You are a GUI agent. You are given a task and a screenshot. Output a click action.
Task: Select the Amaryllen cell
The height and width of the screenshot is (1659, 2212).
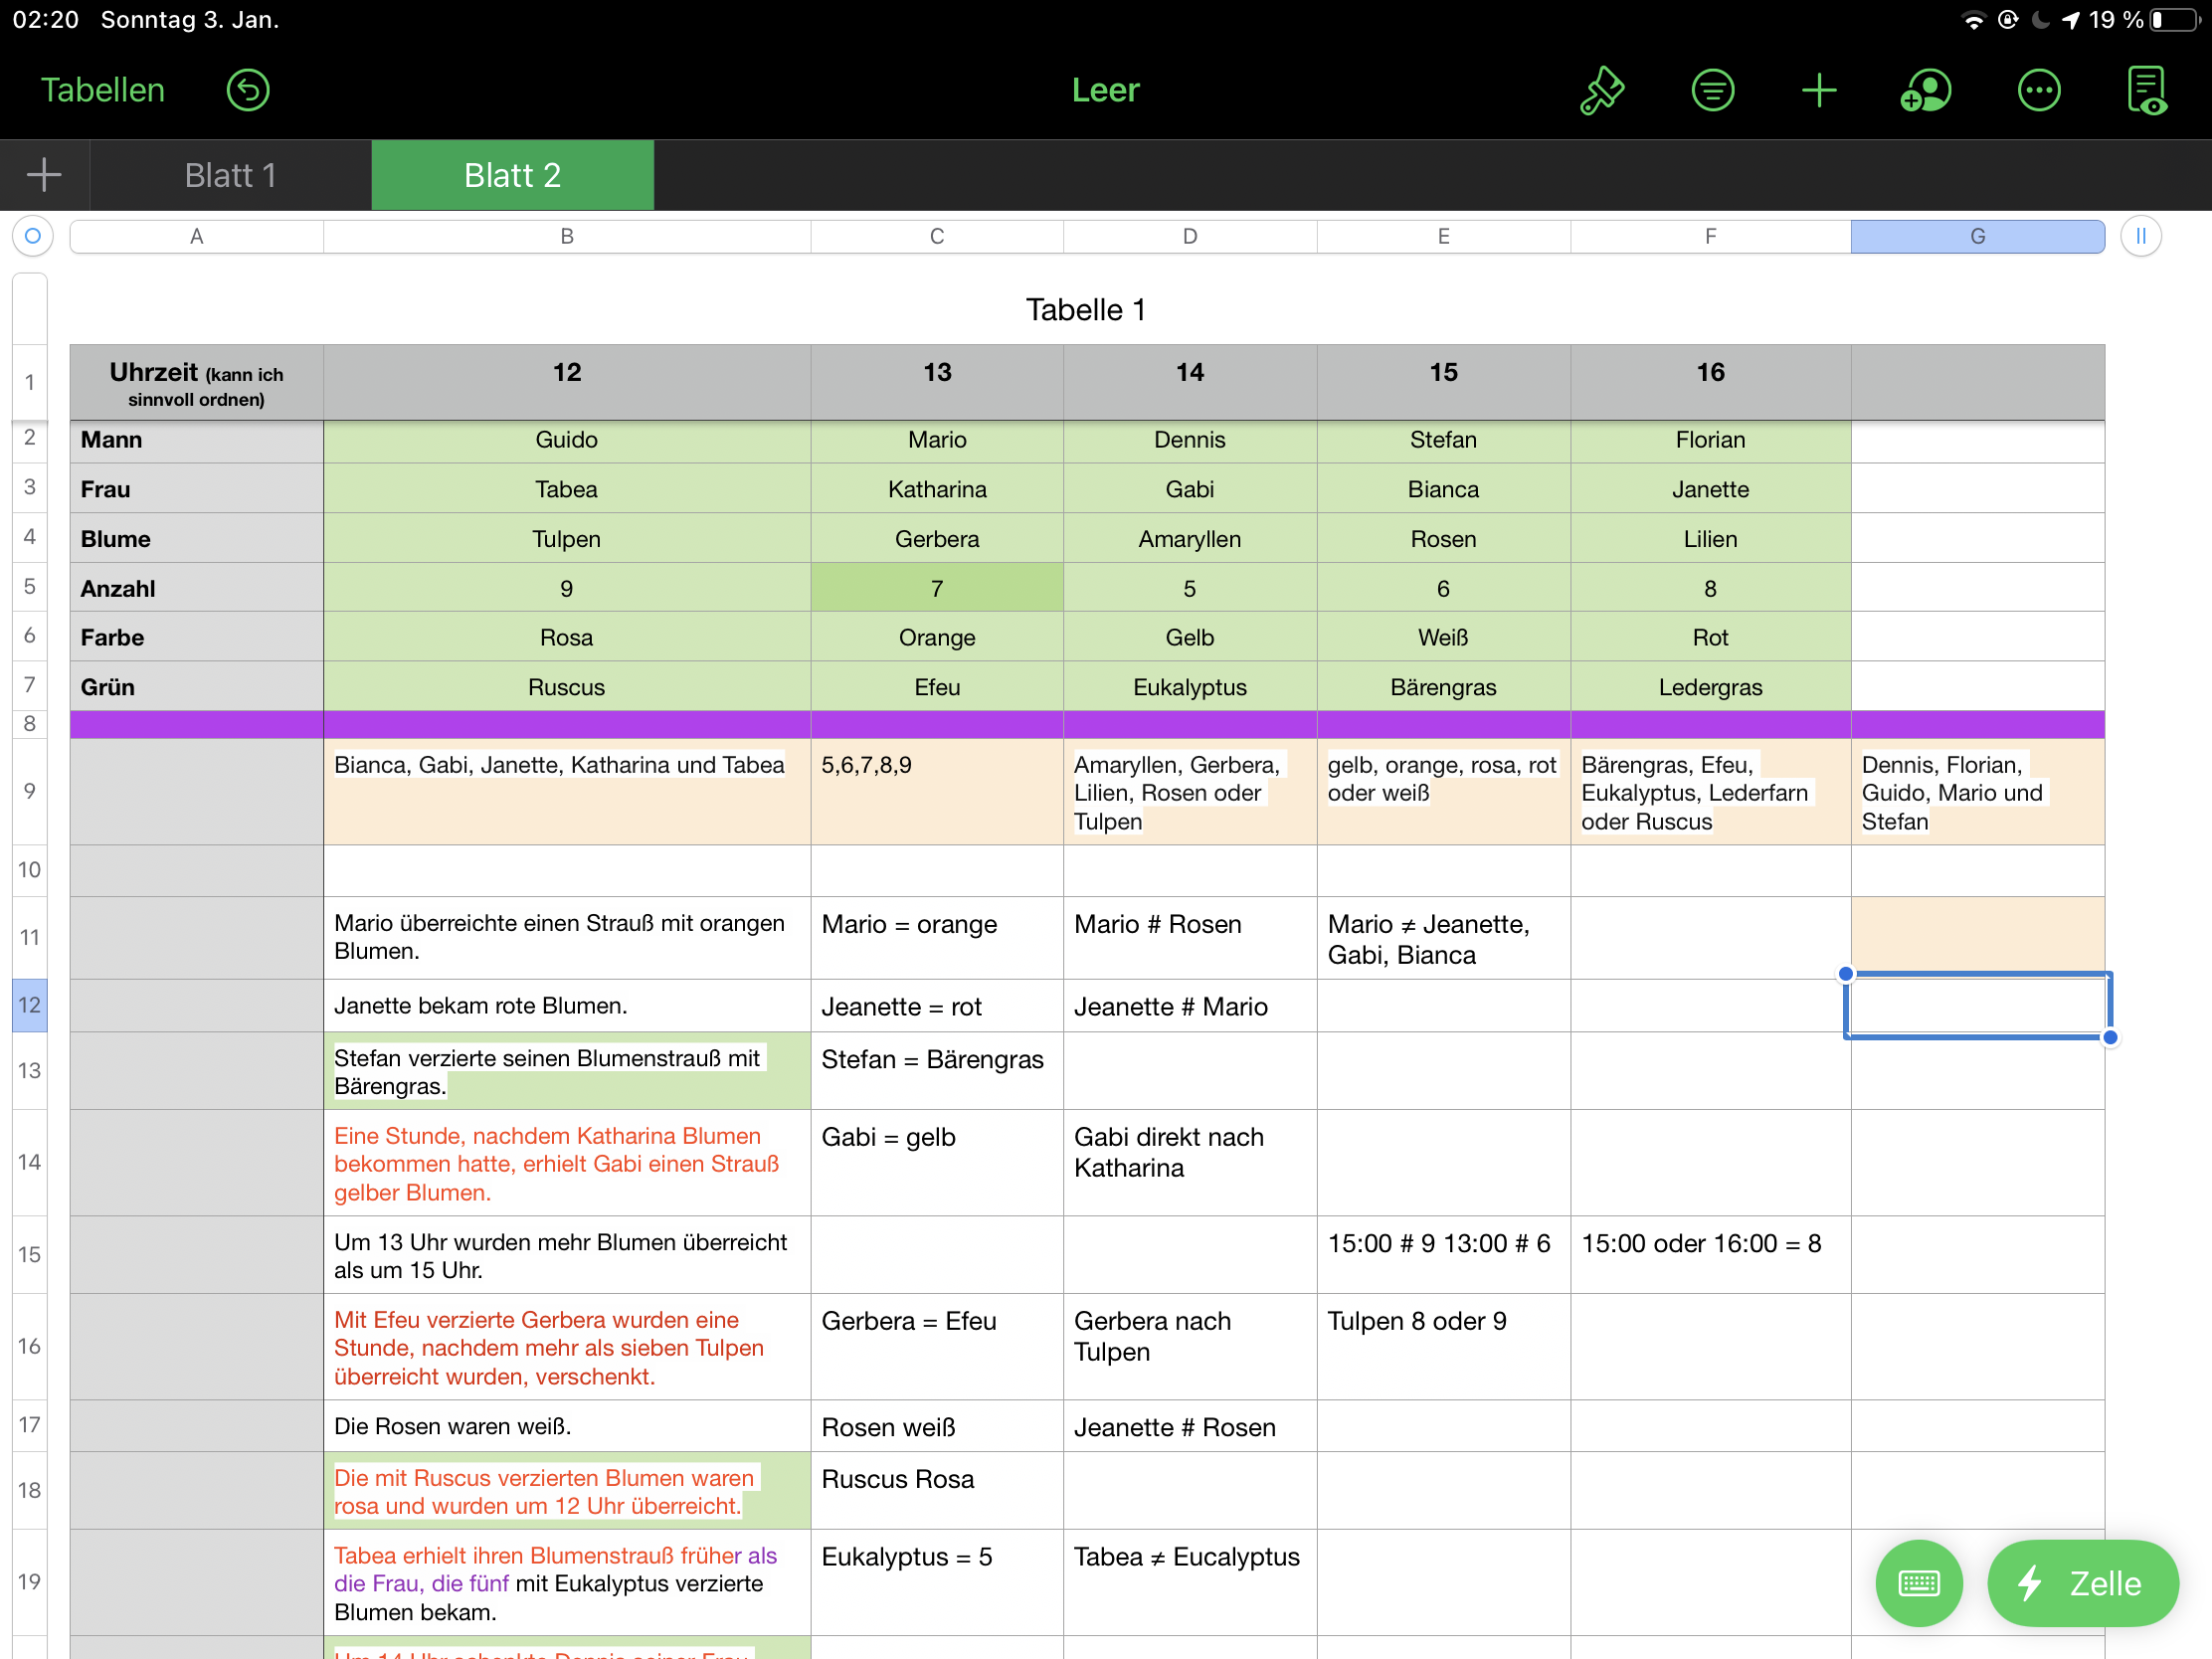coord(1190,539)
